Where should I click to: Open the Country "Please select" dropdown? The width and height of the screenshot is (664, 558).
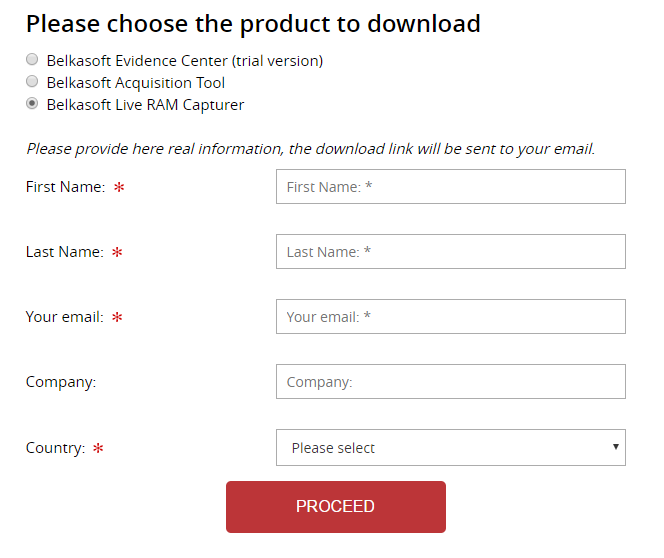coord(440,448)
